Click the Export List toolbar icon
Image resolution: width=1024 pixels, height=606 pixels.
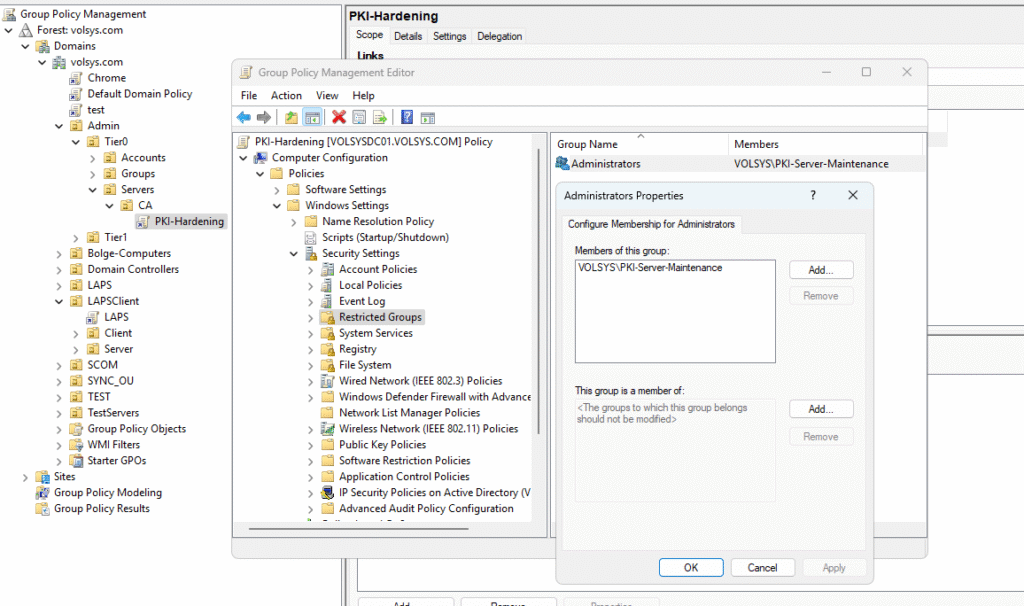point(380,117)
